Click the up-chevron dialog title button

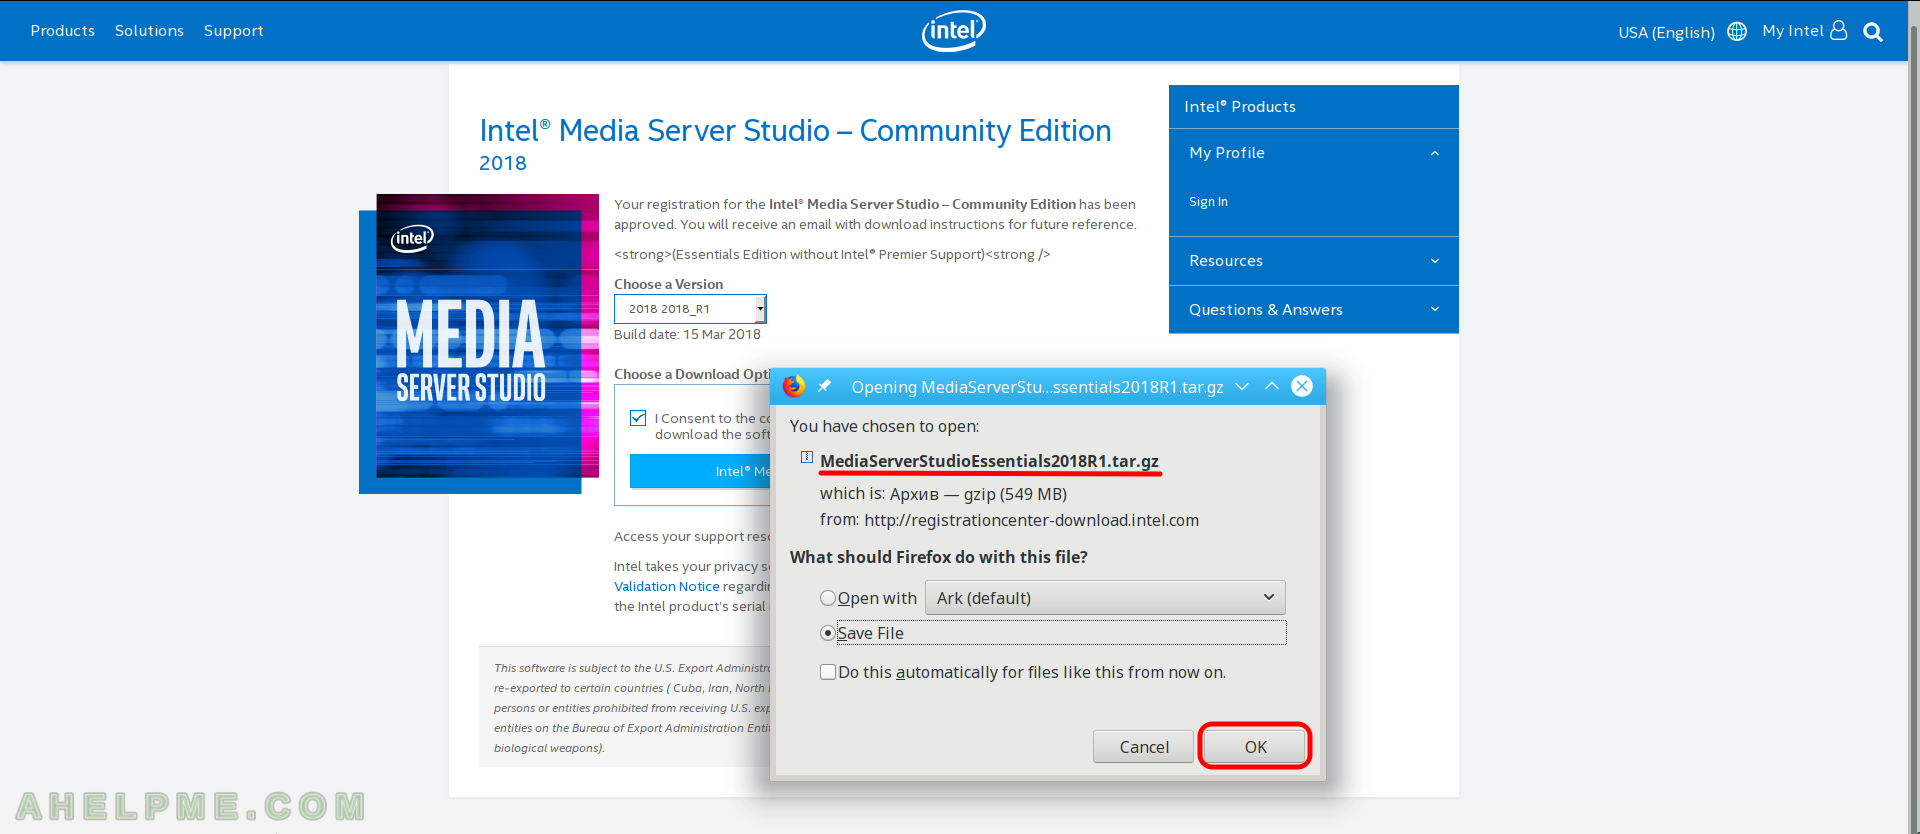(x=1272, y=386)
